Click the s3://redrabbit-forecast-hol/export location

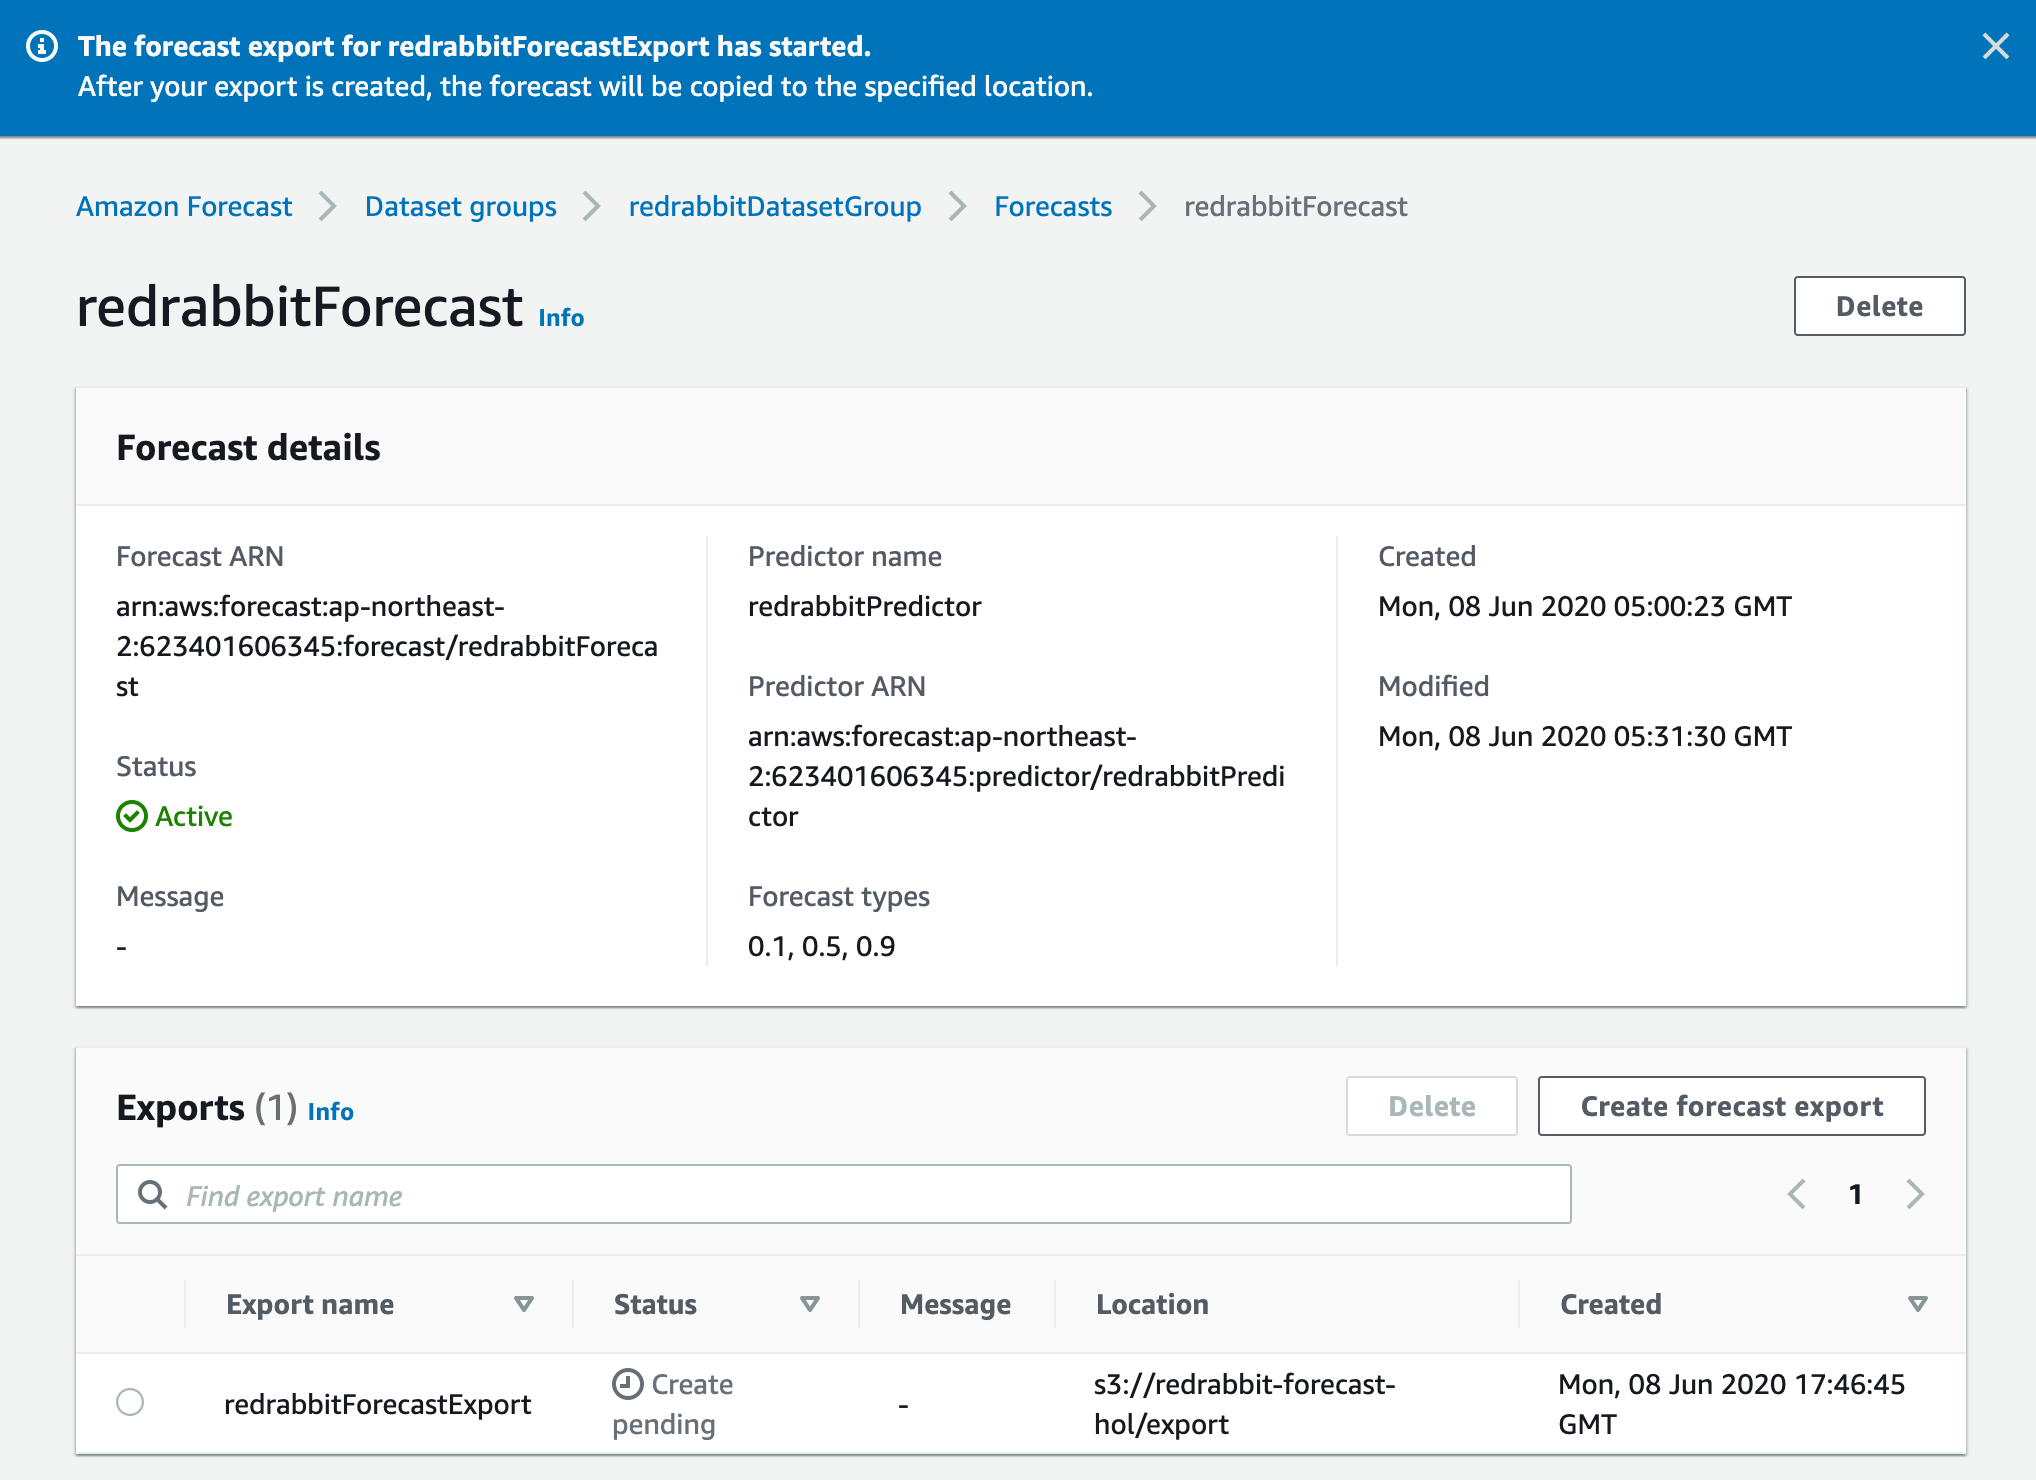tap(1244, 1404)
